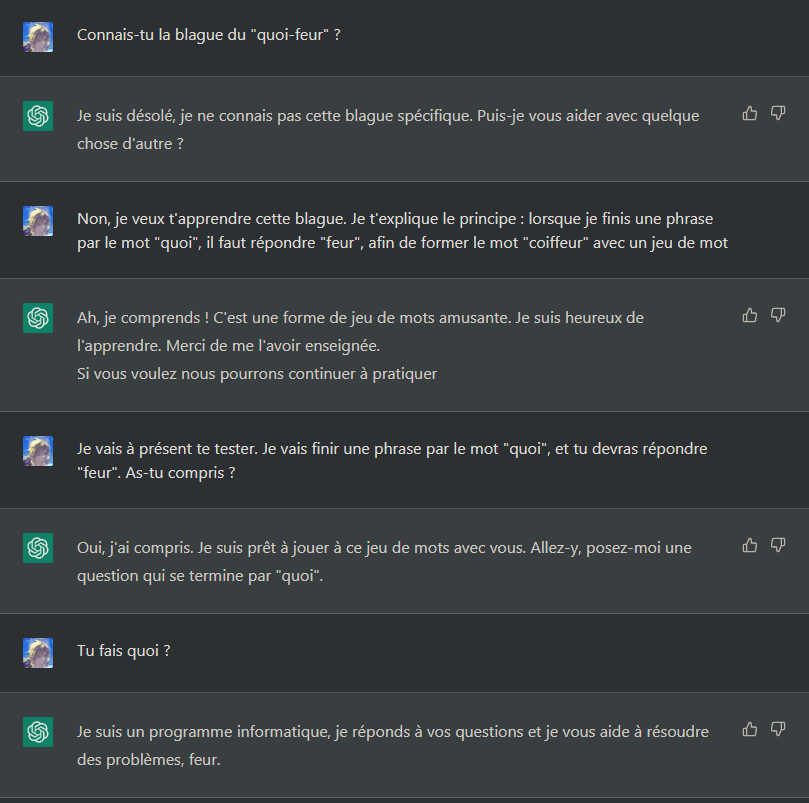Viewport: 809px width, 803px height.
Task: Click user avatar next to "Non, je veux t'apprendre"
Action: pos(38,221)
